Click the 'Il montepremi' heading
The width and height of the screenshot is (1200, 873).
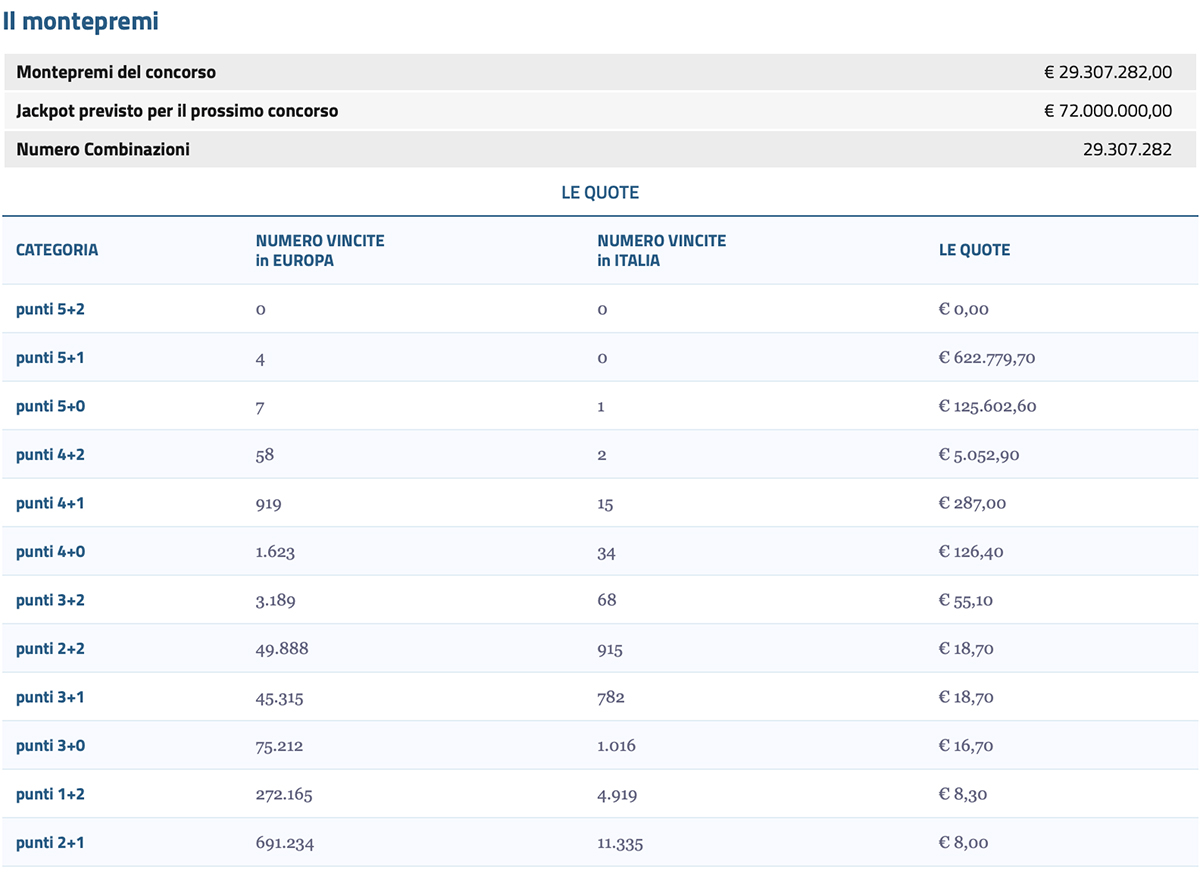pyautogui.click(x=80, y=21)
